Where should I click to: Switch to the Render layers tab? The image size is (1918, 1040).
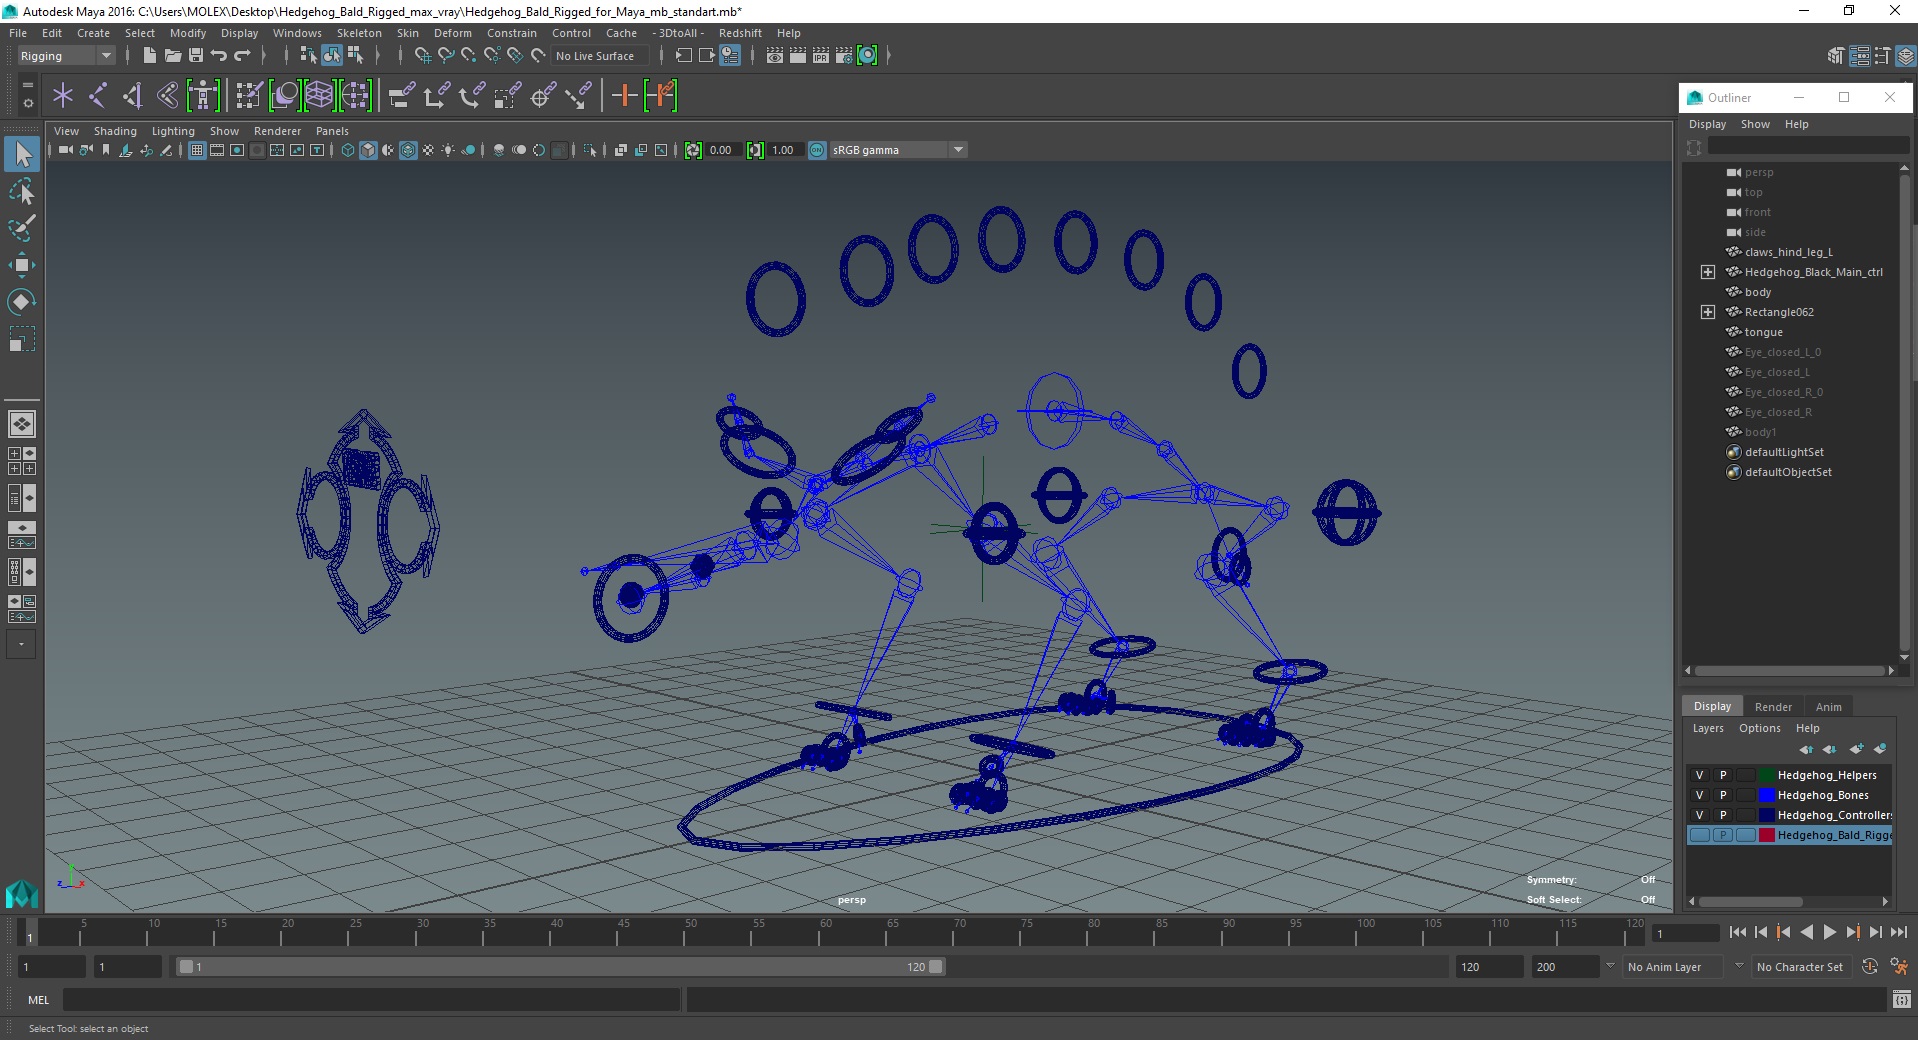(1773, 707)
